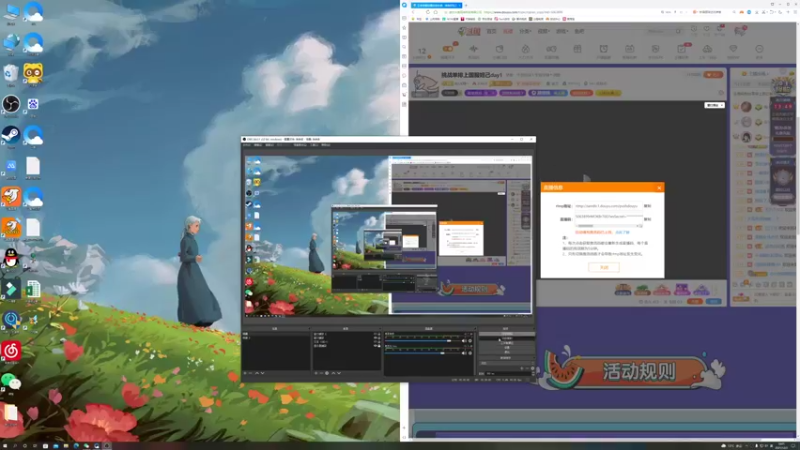
Task: Launch Steam from the desktop
Action: tap(11, 135)
